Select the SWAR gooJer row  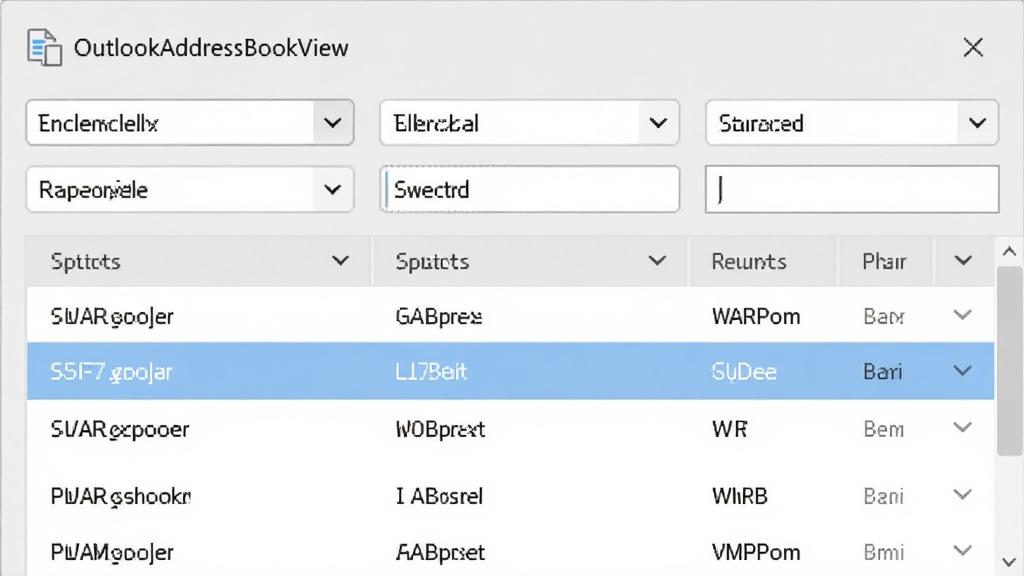[x=510, y=316]
